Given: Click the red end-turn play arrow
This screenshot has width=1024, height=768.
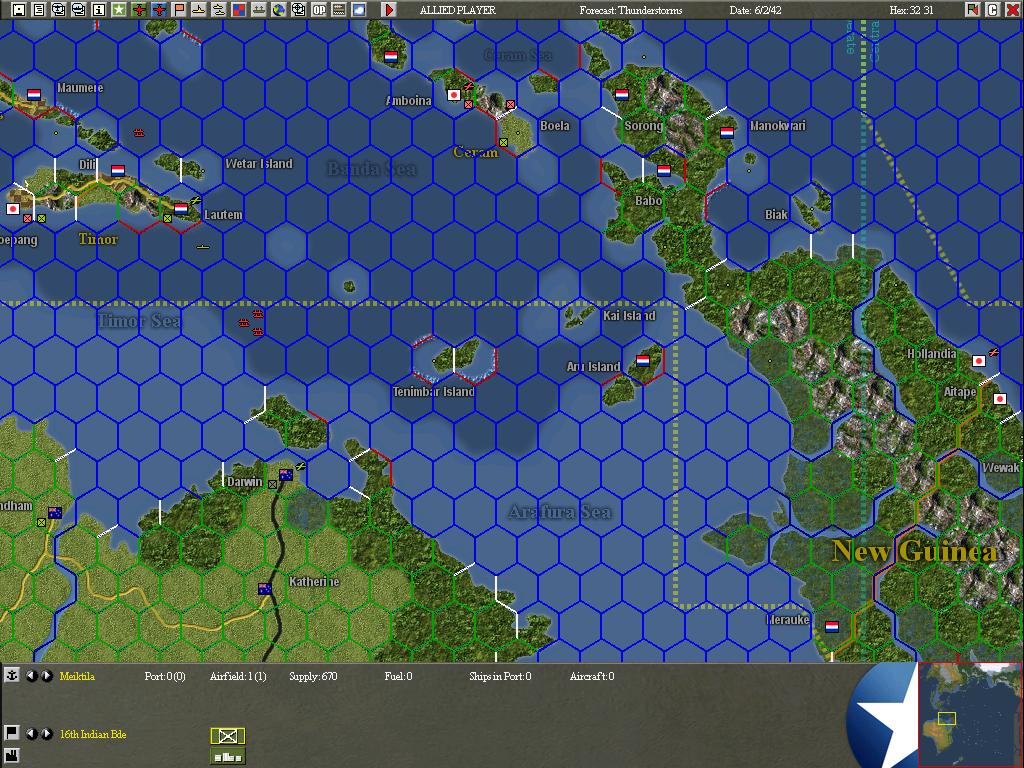Looking at the screenshot, I should [389, 9].
